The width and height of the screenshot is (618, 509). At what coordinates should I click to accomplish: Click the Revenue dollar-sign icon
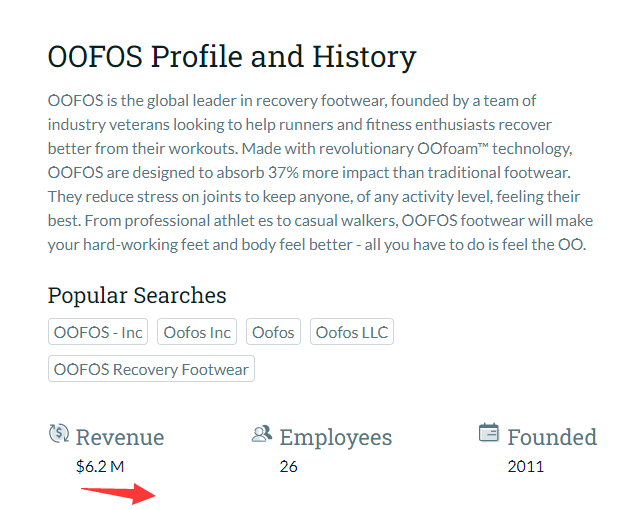click(x=59, y=434)
